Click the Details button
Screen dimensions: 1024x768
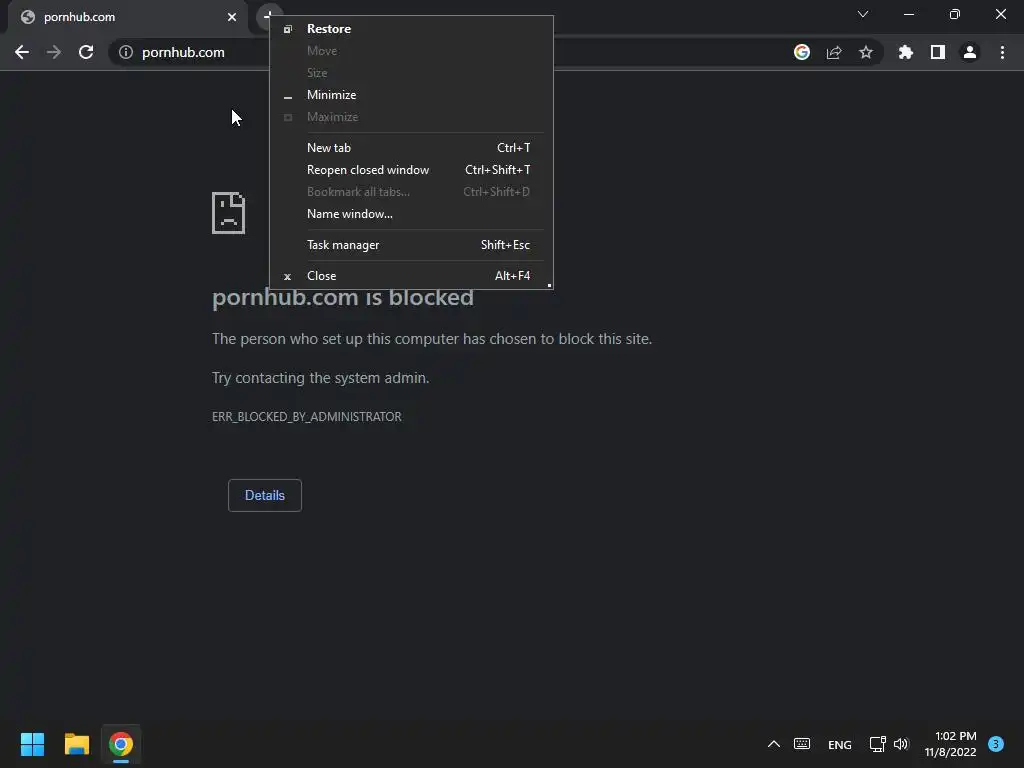pyautogui.click(x=264, y=495)
